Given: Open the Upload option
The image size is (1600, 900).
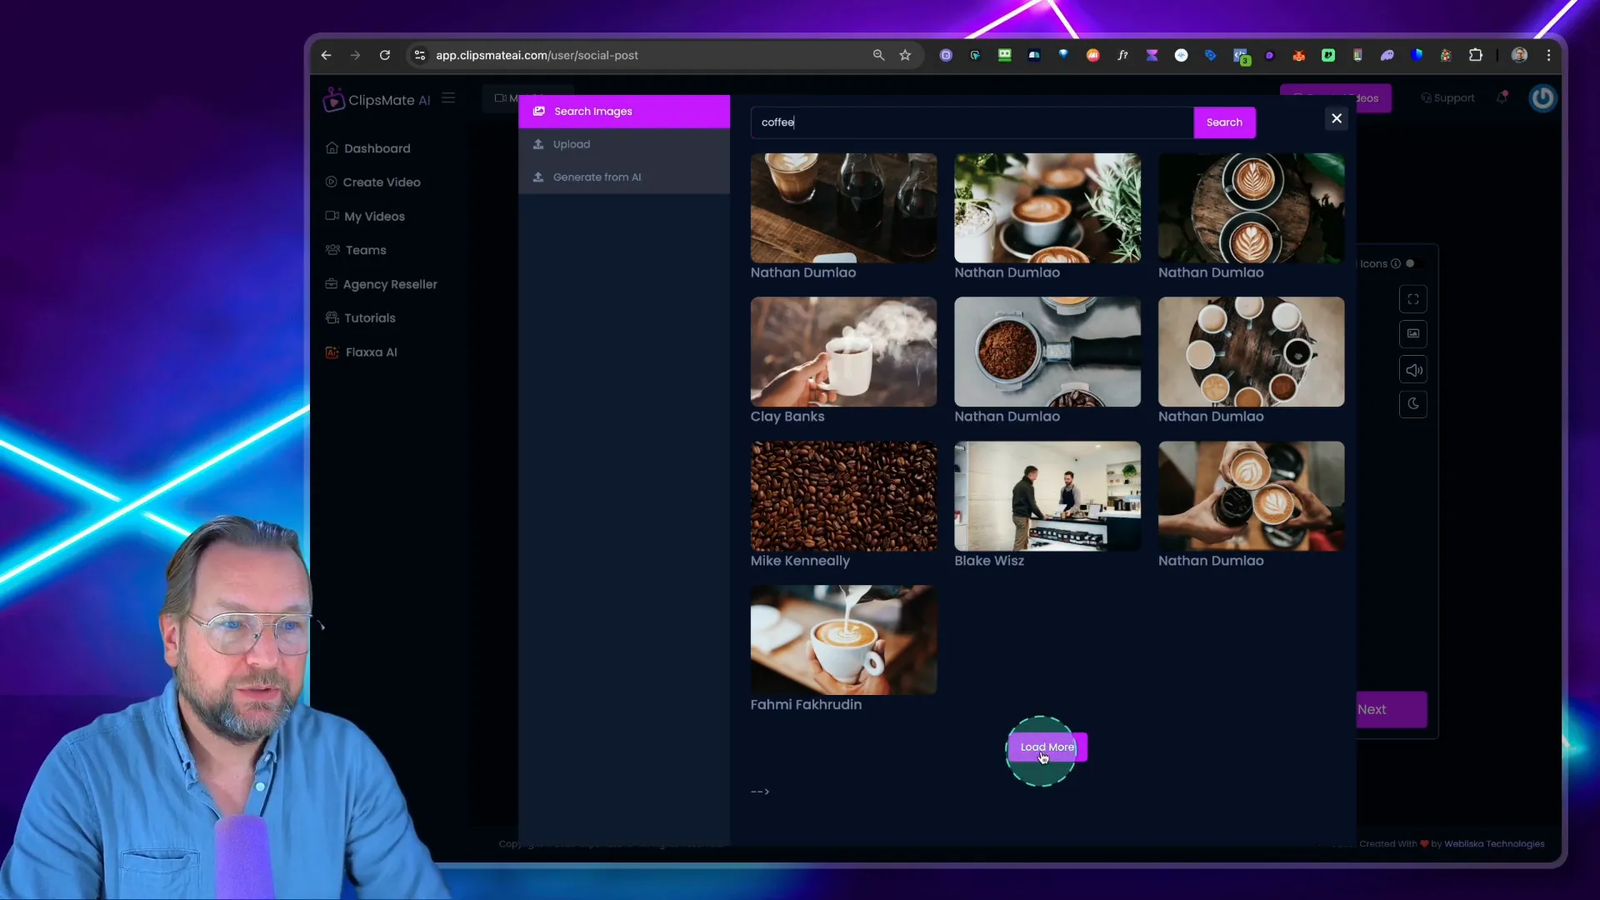Looking at the screenshot, I should [x=624, y=144].
